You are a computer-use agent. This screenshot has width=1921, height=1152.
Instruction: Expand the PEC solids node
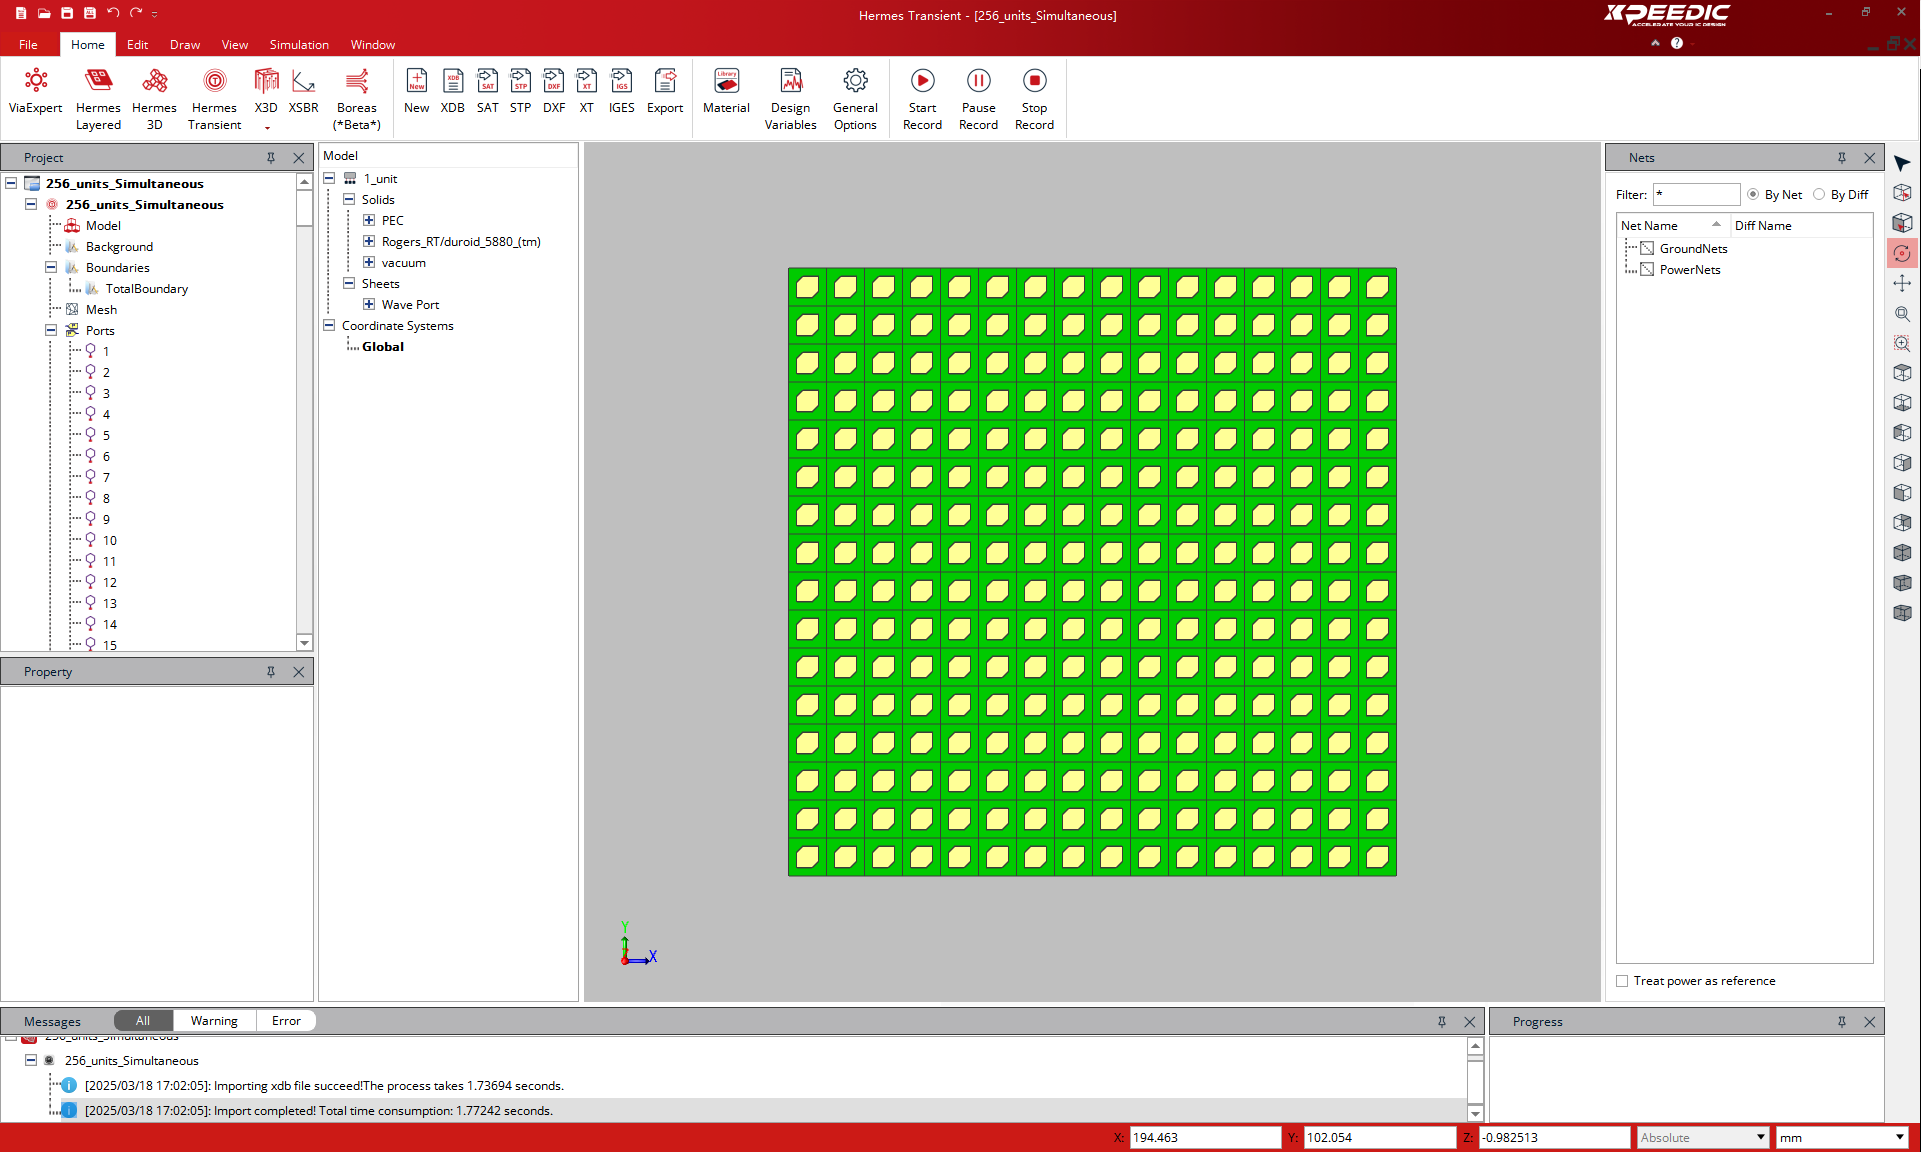[x=369, y=220]
